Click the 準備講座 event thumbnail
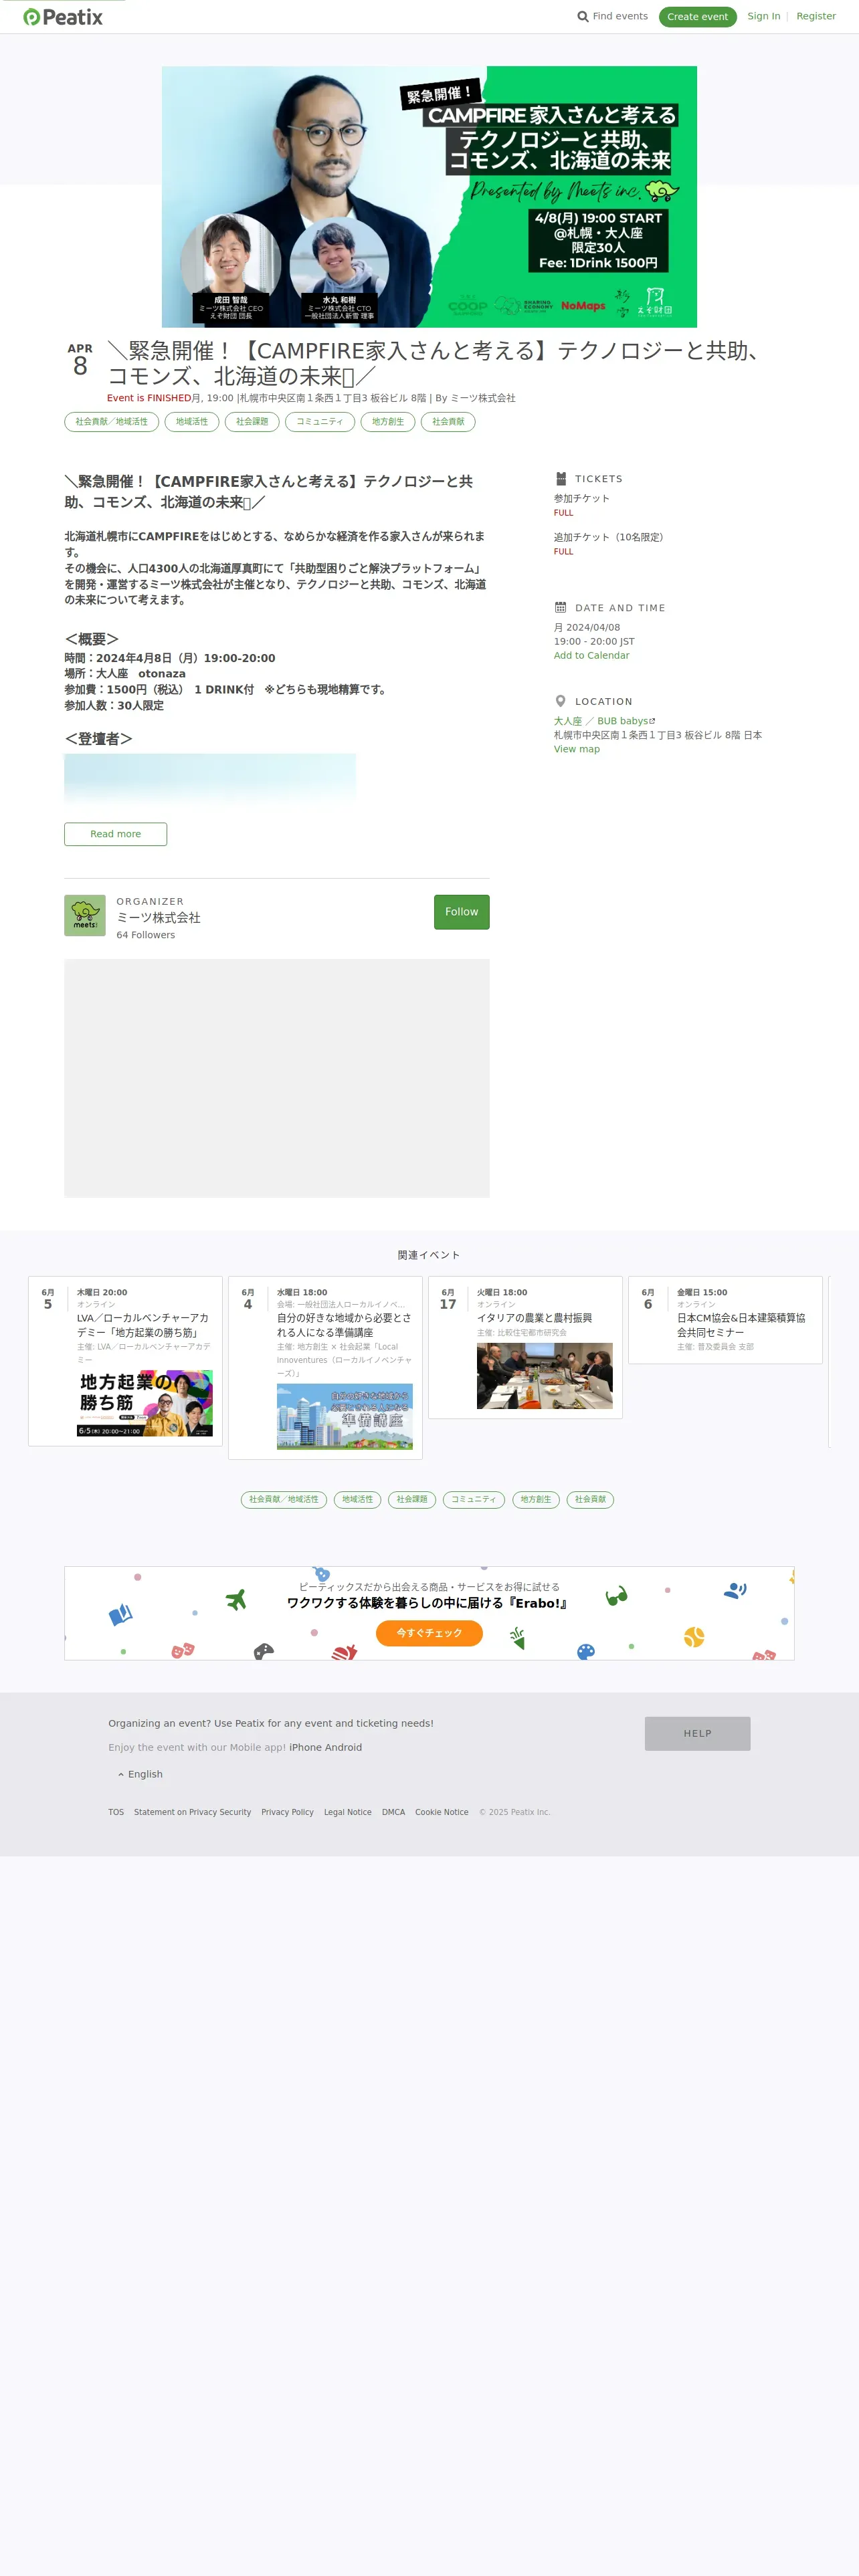The width and height of the screenshot is (859, 2576). (345, 1416)
